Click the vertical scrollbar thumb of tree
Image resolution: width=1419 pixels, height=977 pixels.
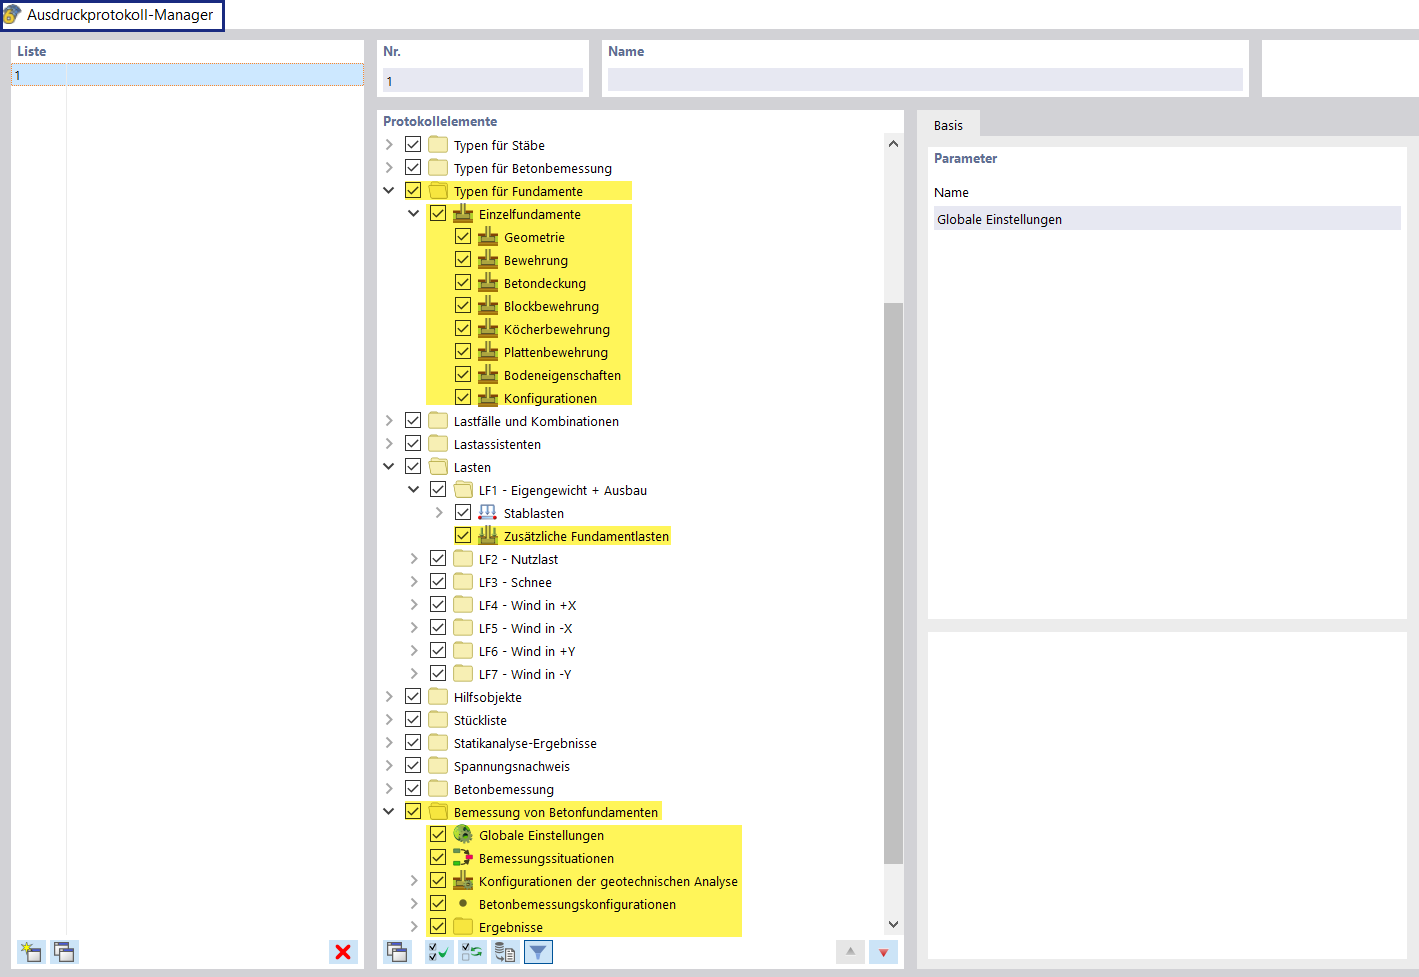point(894,583)
